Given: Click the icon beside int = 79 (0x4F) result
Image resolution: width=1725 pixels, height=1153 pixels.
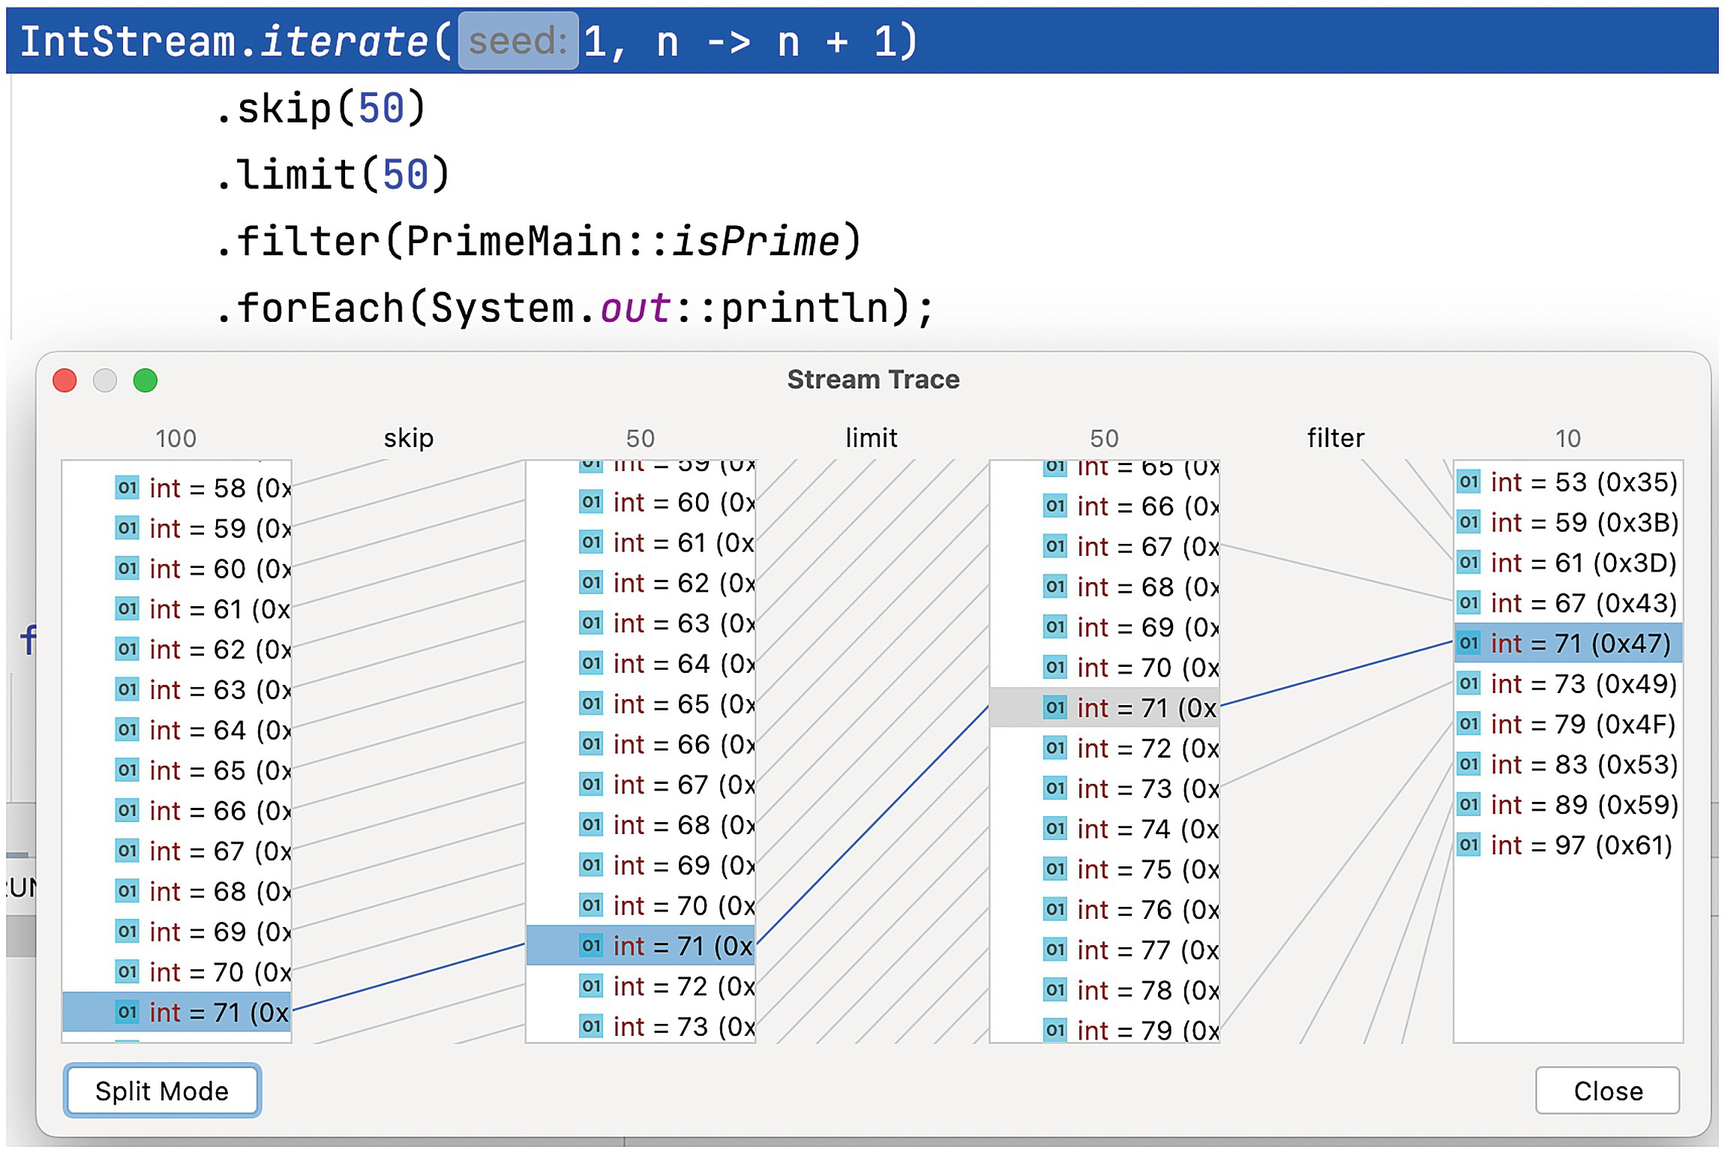Looking at the screenshot, I should tap(1468, 724).
